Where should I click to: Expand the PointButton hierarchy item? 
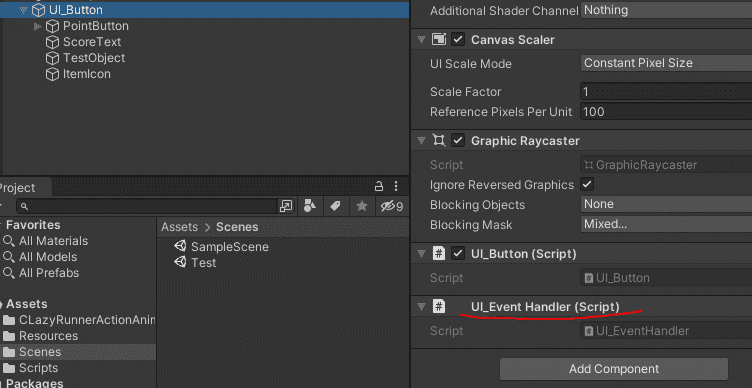37,26
